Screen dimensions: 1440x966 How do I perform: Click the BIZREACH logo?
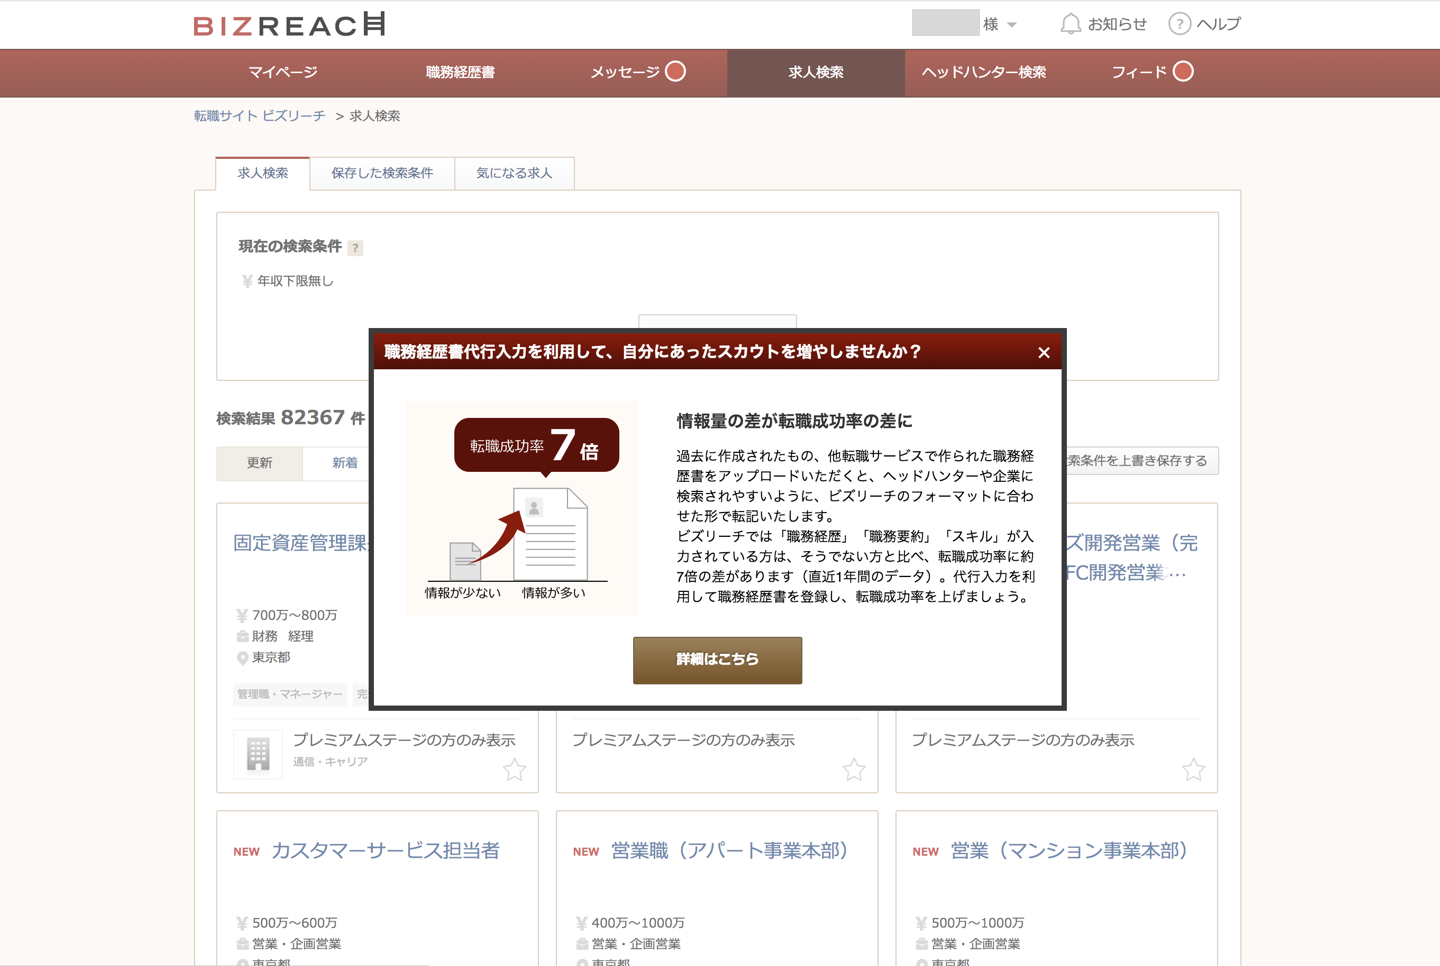pyautogui.click(x=289, y=24)
